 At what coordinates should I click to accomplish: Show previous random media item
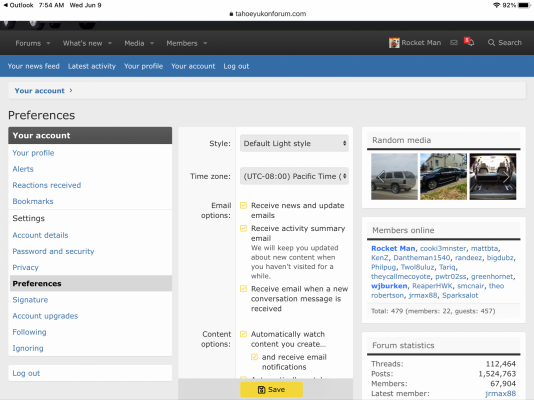(x=381, y=177)
